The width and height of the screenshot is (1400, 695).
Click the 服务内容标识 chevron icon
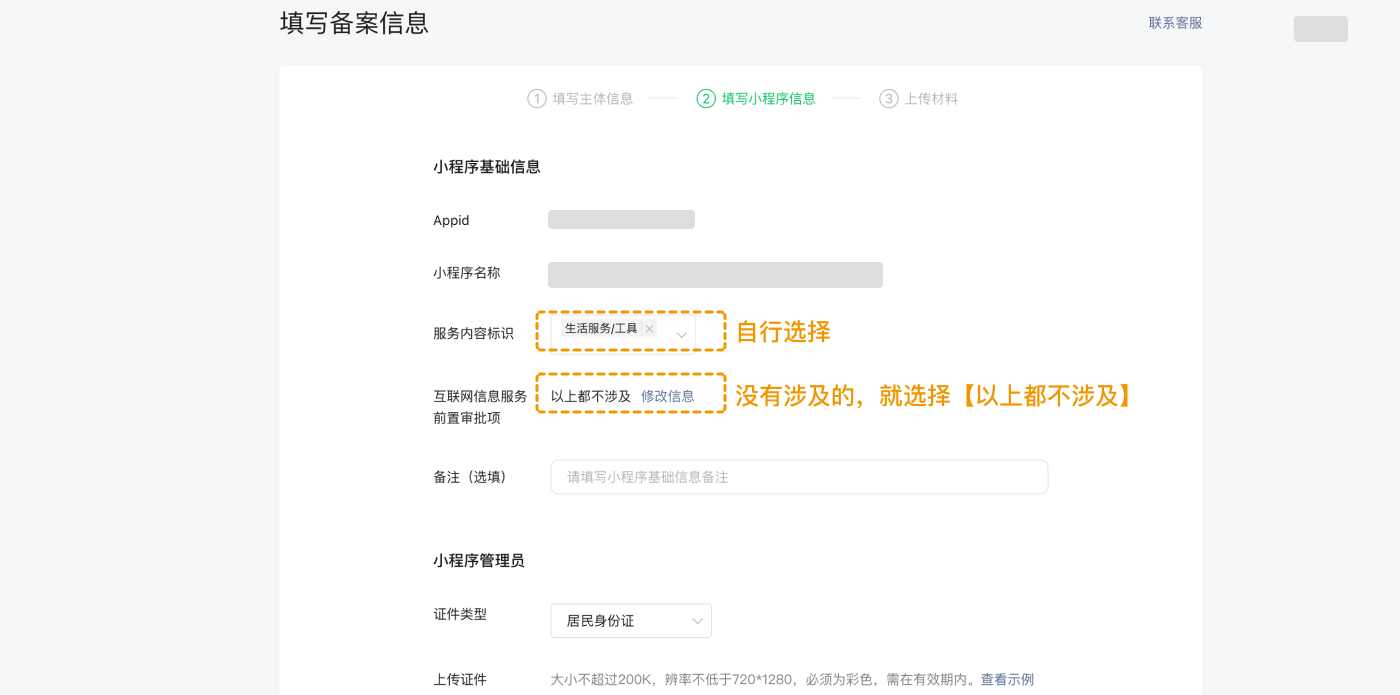[x=682, y=335]
